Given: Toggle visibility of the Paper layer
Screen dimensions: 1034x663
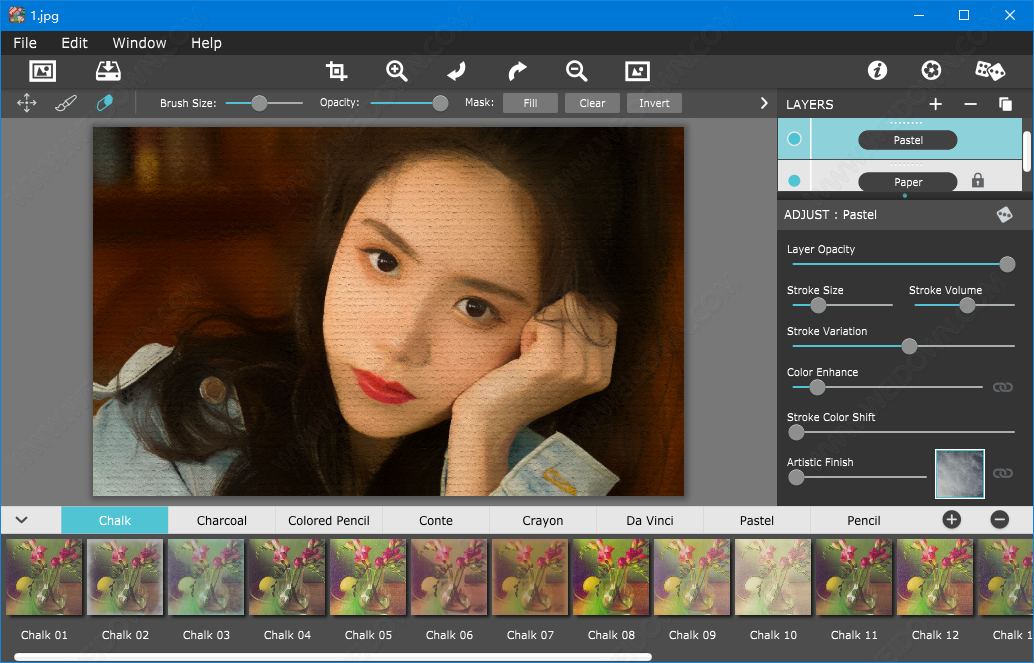Looking at the screenshot, I should tap(794, 181).
